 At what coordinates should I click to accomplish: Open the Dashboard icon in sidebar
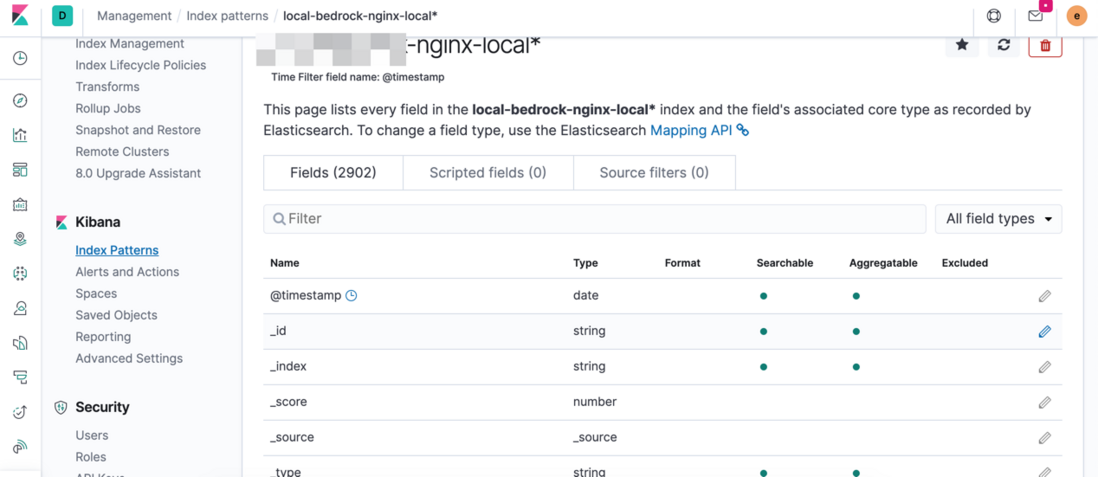pyautogui.click(x=20, y=170)
